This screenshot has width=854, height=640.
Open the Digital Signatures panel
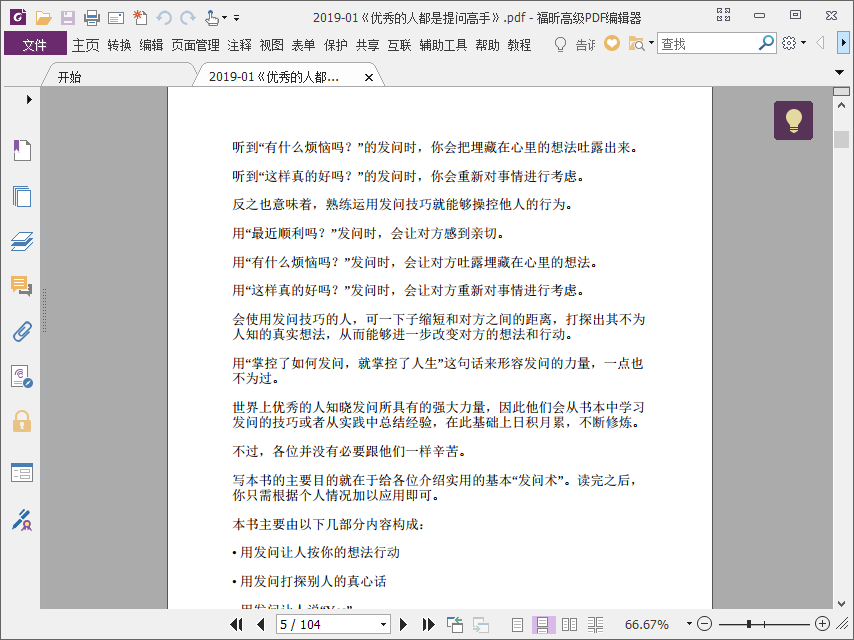pos(22,376)
